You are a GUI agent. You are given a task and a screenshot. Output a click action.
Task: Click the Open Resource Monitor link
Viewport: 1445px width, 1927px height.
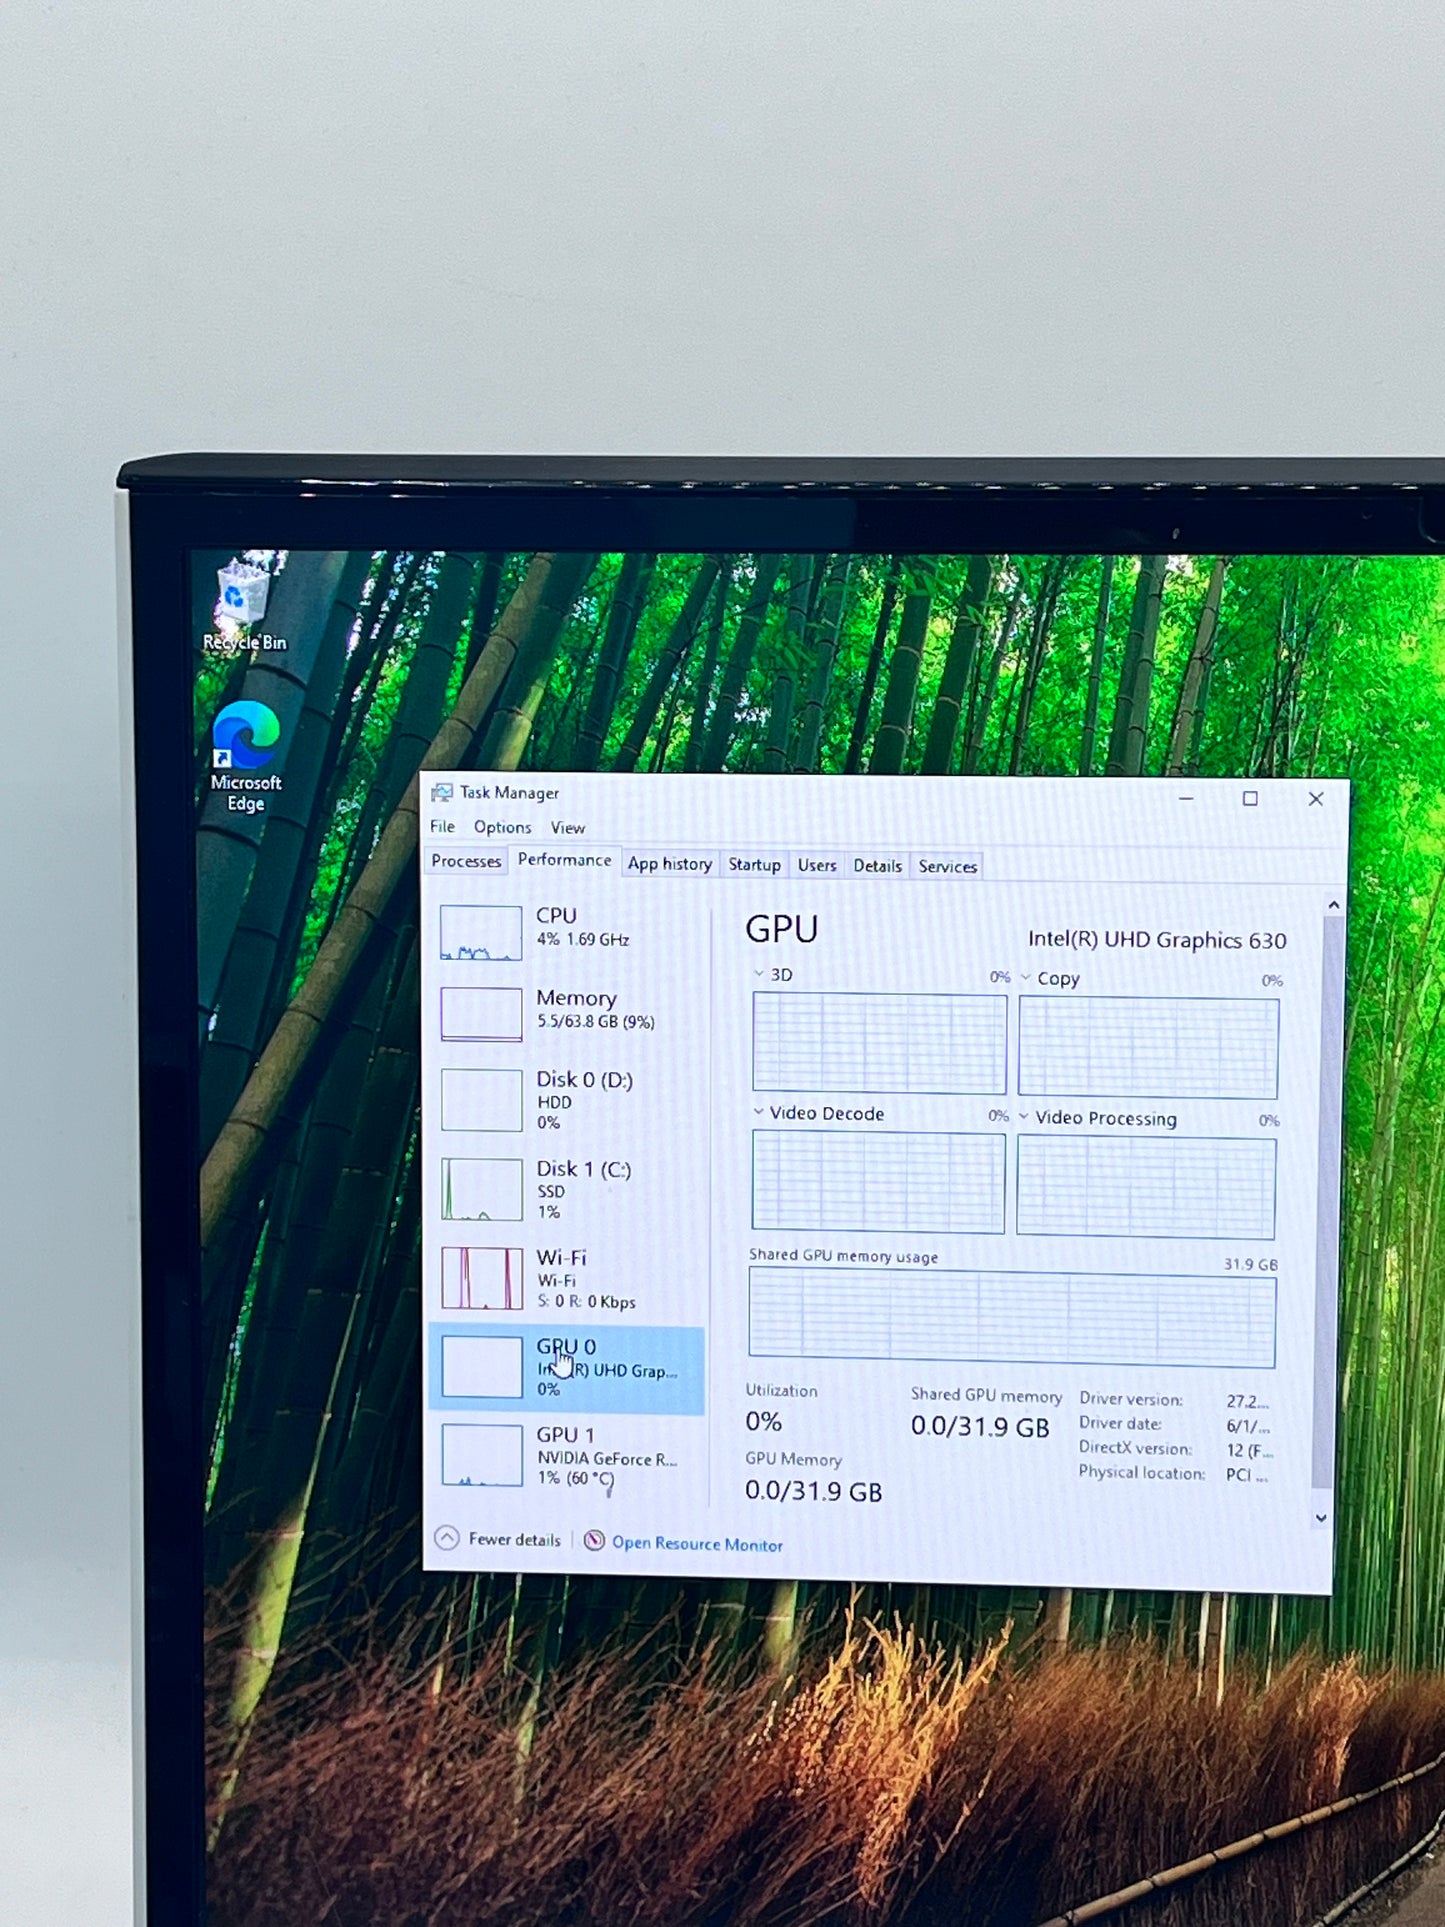coord(697,1544)
